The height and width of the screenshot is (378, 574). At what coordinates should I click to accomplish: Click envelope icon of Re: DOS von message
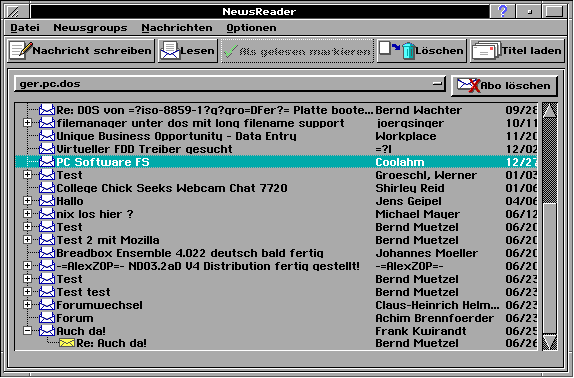point(47,110)
